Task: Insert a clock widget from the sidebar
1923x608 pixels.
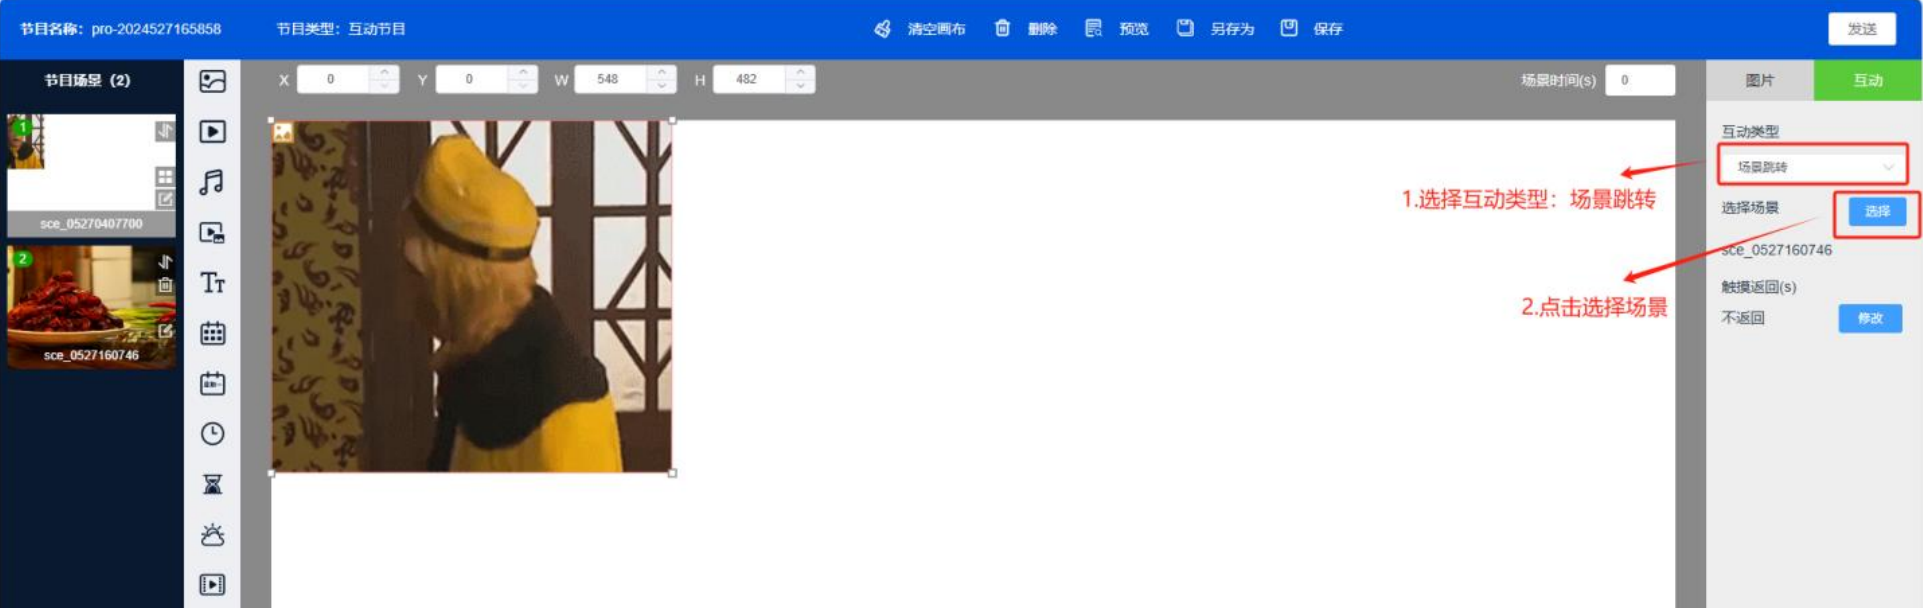Action: [x=212, y=434]
